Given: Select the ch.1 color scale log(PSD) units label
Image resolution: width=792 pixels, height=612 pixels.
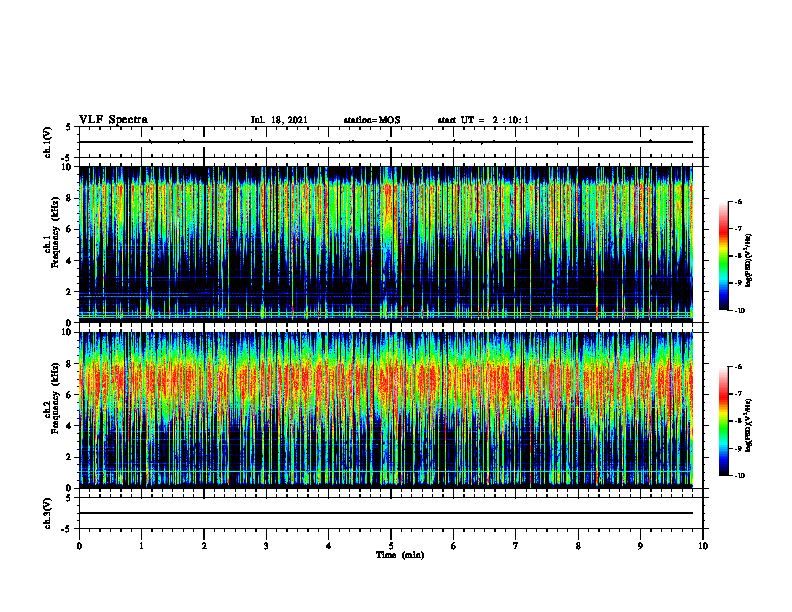Looking at the screenshot, I should click(x=749, y=261).
